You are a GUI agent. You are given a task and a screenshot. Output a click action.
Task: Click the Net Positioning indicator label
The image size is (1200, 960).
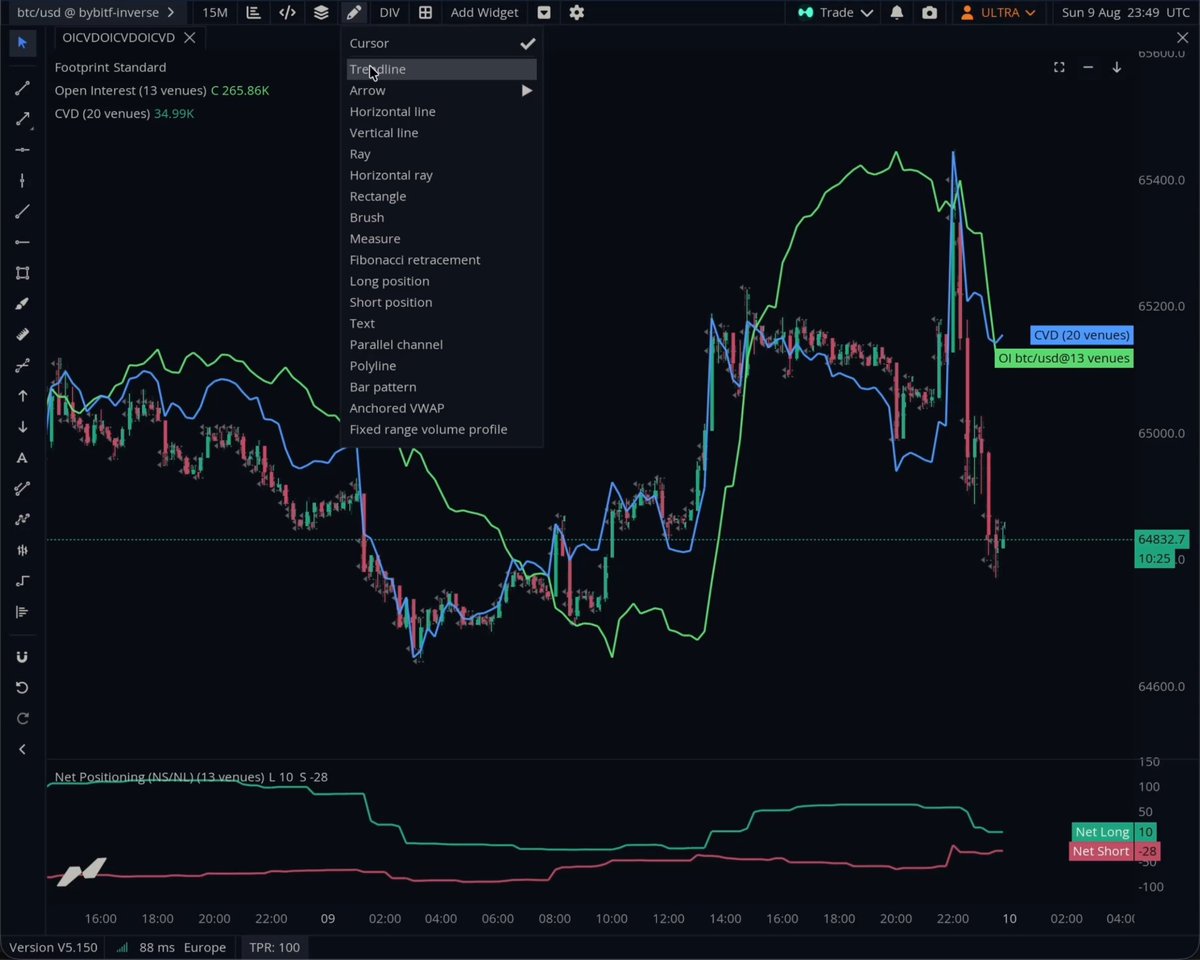point(160,777)
